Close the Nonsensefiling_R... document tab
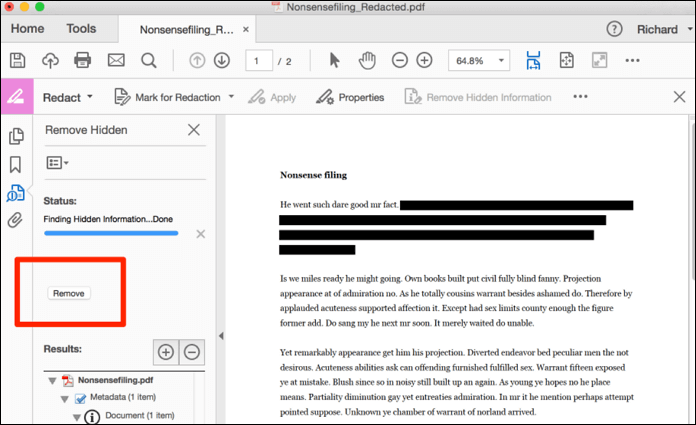696x425 pixels. (245, 29)
